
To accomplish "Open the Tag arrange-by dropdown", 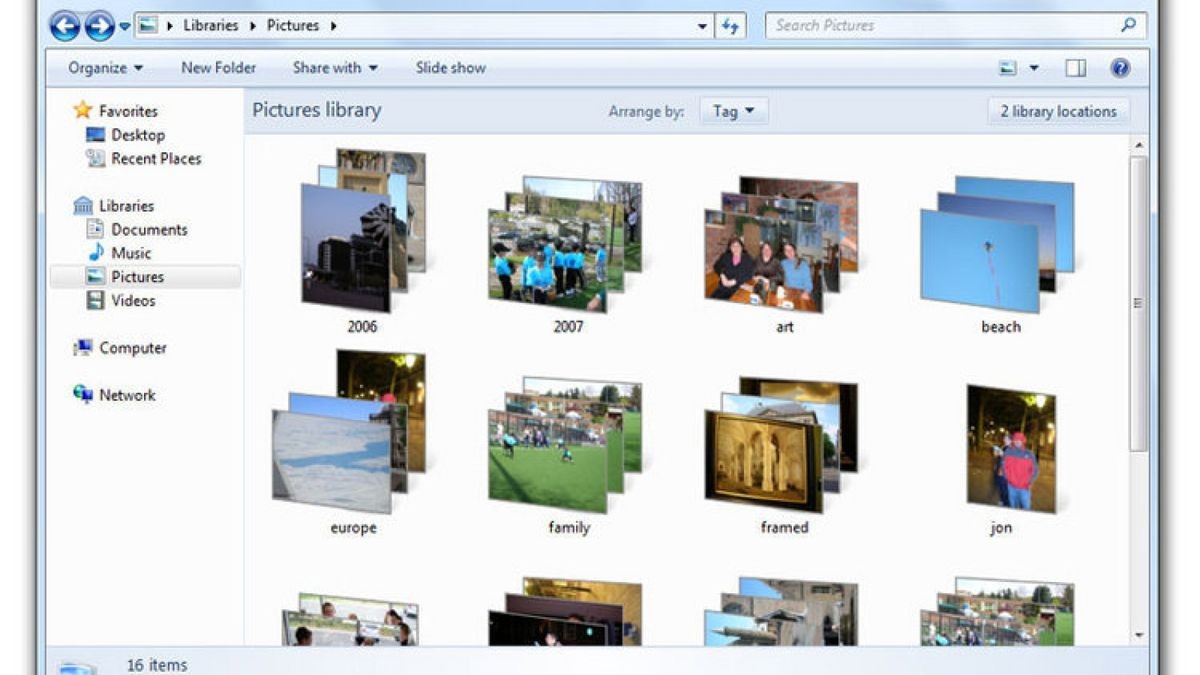I will click(x=733, y=111).
